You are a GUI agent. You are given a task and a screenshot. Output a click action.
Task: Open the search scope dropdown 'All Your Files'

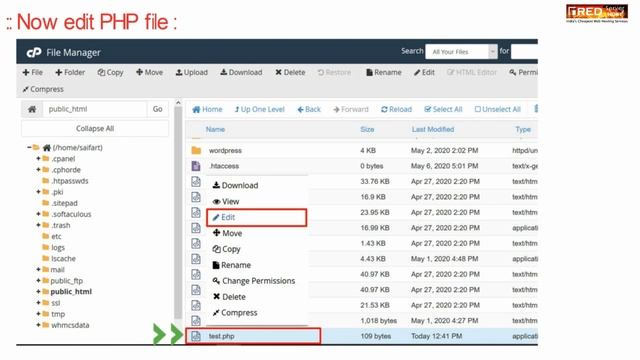point(461,52)
